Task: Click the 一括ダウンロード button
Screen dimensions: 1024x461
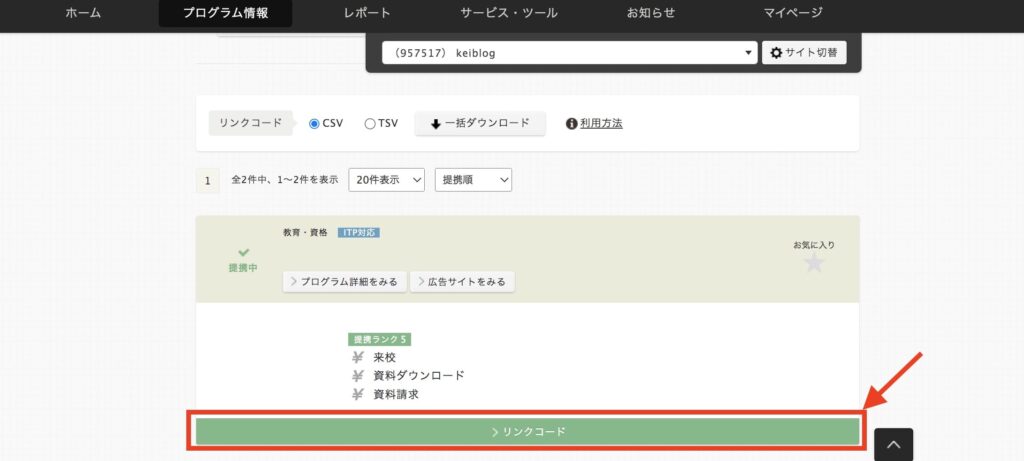Action: 480,123
